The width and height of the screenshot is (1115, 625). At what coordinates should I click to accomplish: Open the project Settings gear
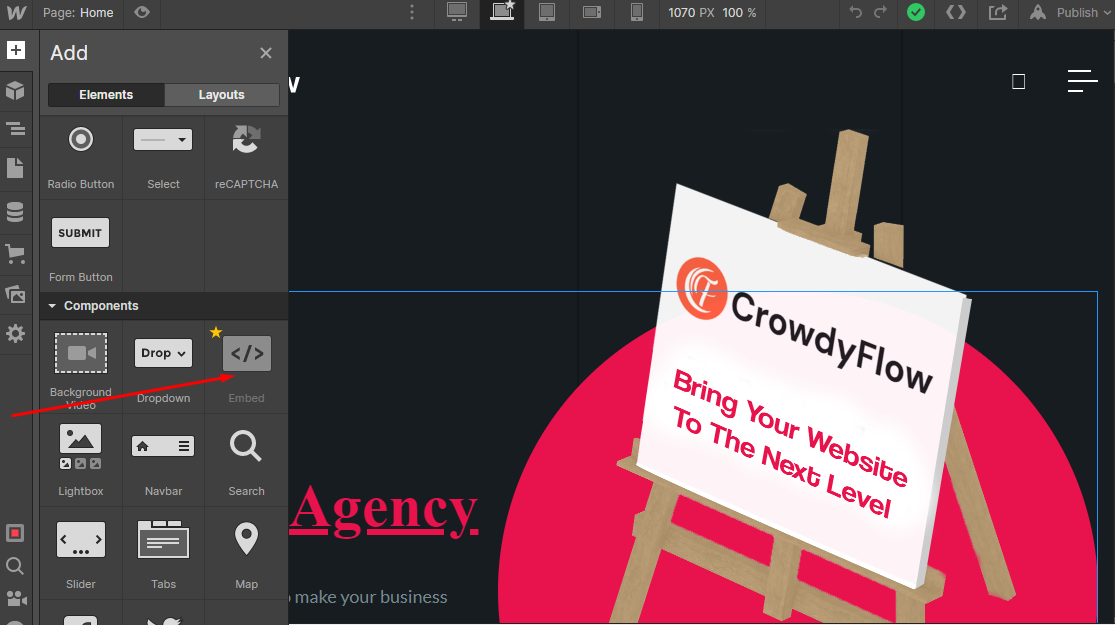pyautogui.click(x=16, y=333)
